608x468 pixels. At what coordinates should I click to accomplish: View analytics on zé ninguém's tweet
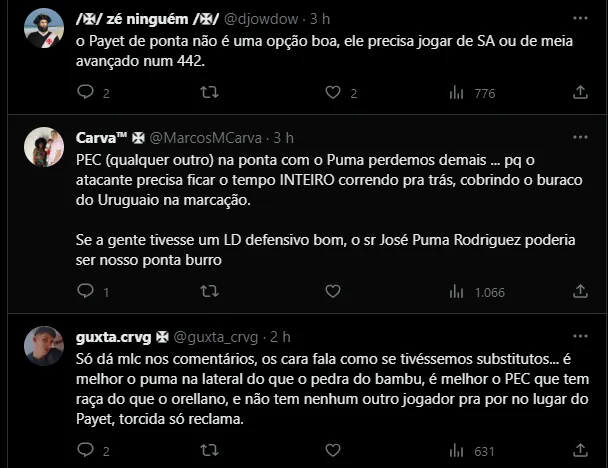pos(457,93)
